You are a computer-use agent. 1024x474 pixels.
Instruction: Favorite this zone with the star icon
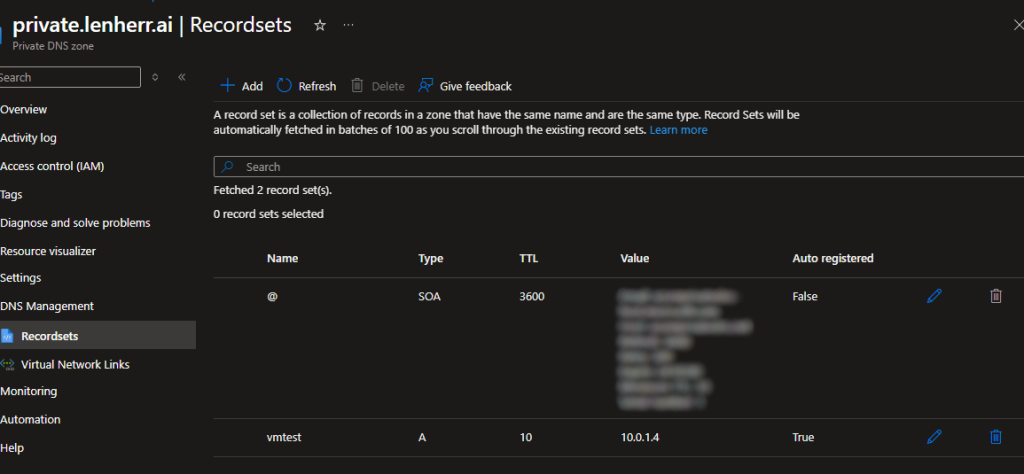[x=320, y=25]
